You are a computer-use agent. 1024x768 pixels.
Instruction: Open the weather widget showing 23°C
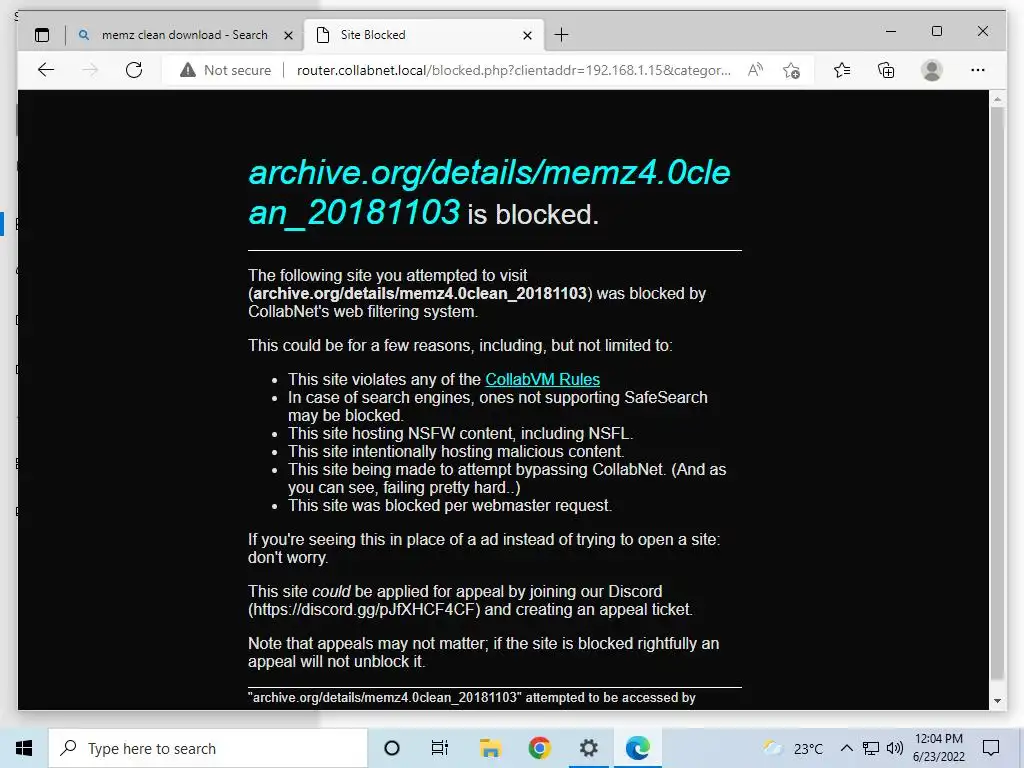tap(793, 748)
